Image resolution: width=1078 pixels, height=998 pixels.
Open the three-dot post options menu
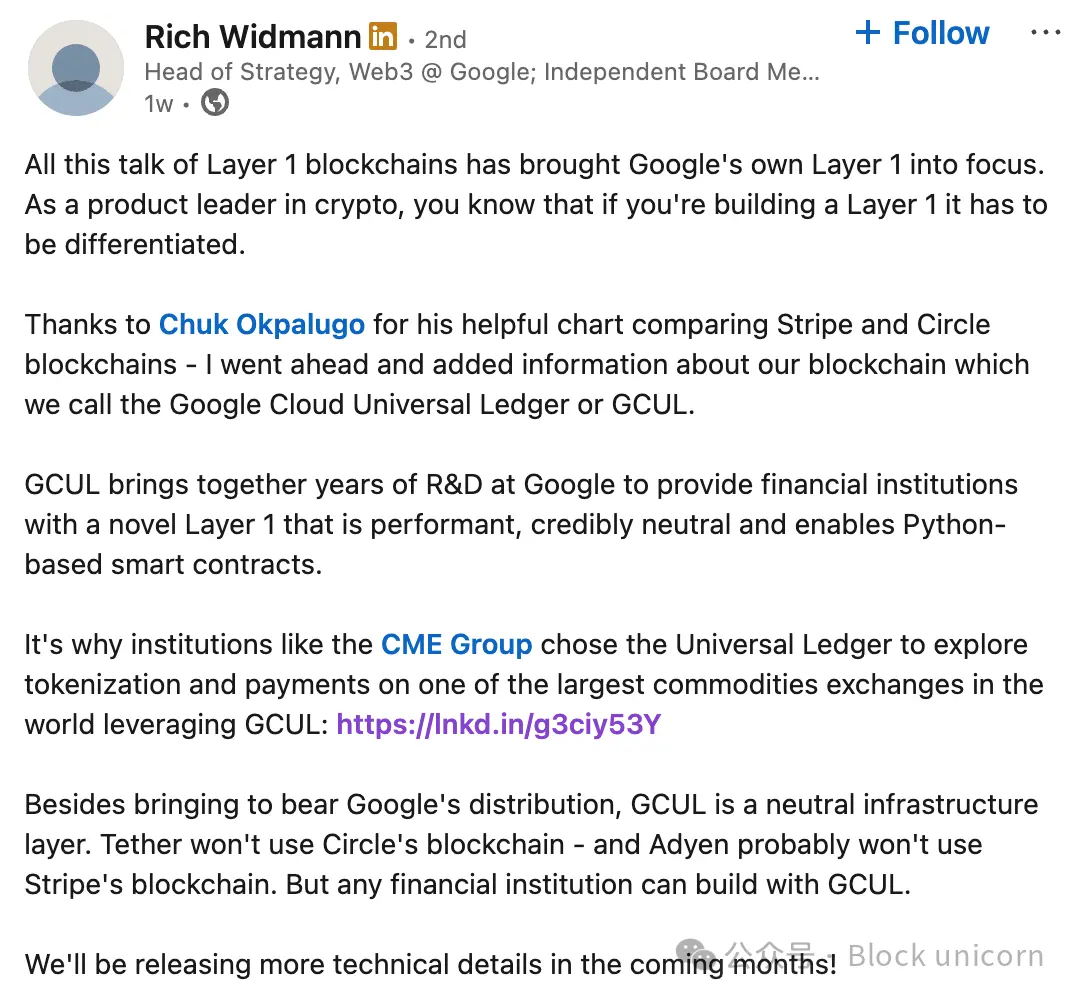point(1045,33)
